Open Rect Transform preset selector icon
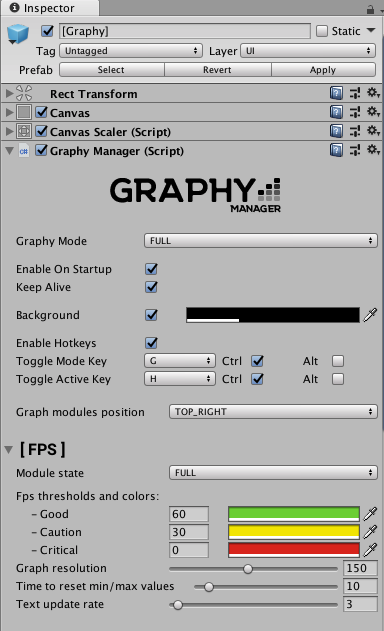The height and width of the screenshot is (631, 384). (x=355, y=93)
